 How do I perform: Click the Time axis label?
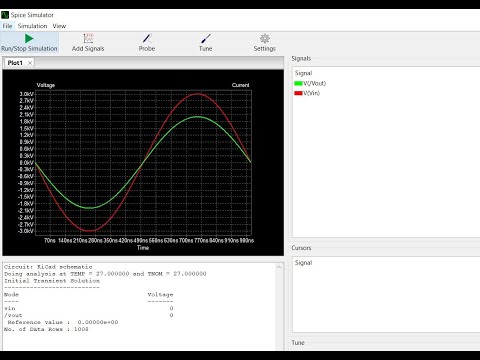tap(143, 248)
